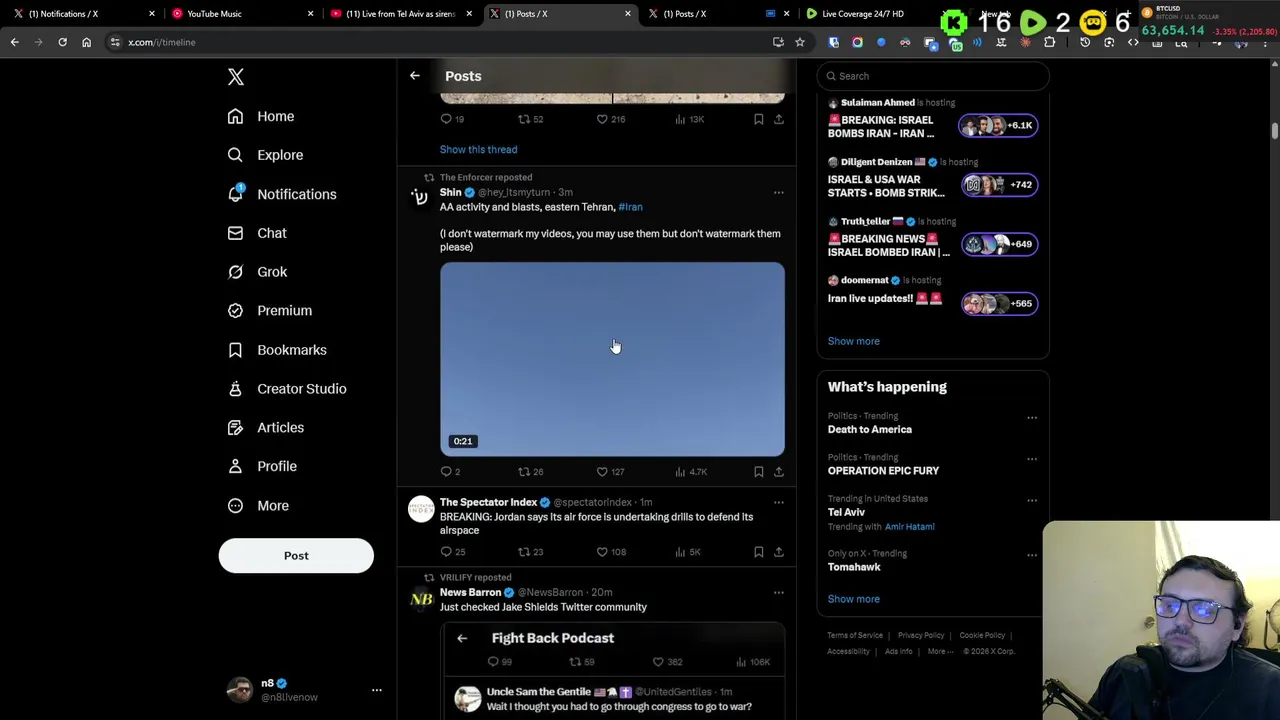The image size is (1280, 720).
Task: Open Premium from sidebar
Action: (269, 311)
